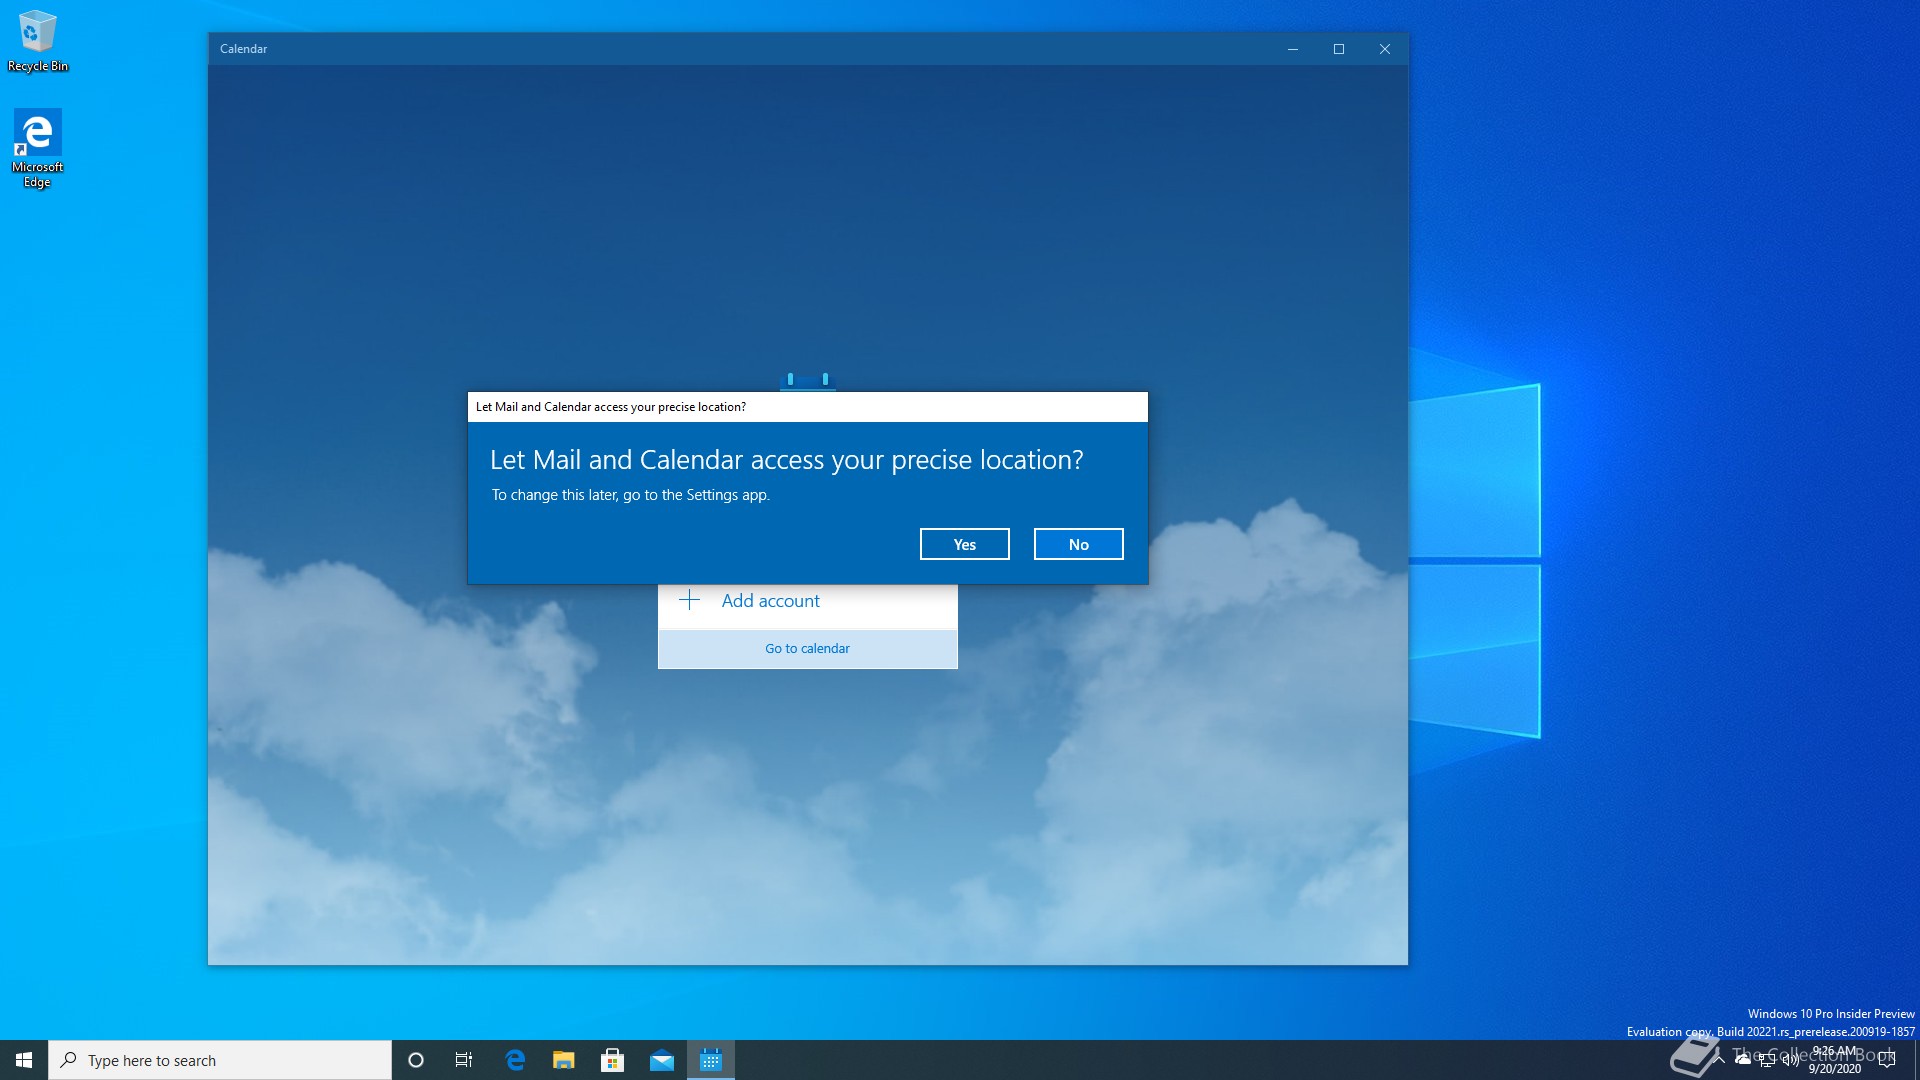Open Cortana from the taskbar
Viewport: 1920px width, 1080px height.
click(x=416, y=1060)
